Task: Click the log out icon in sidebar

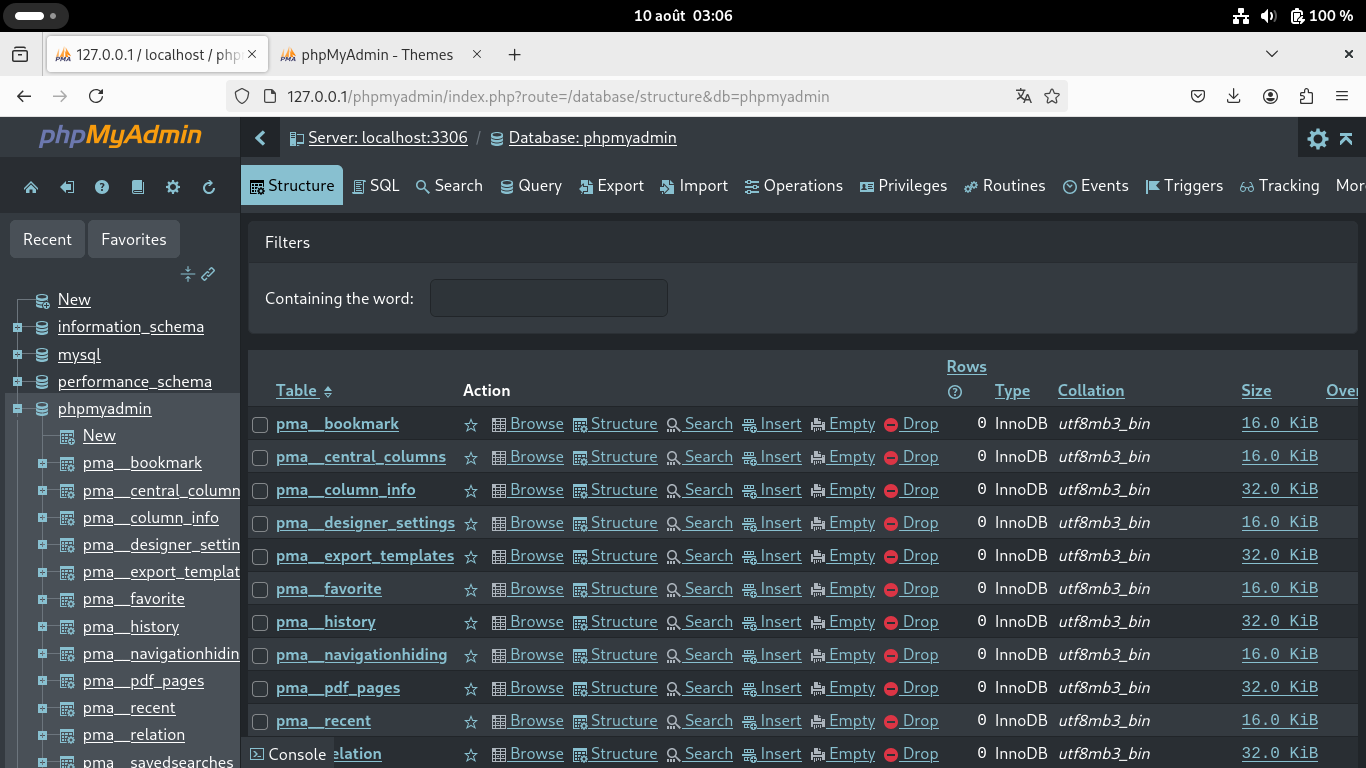Action: 67,187
